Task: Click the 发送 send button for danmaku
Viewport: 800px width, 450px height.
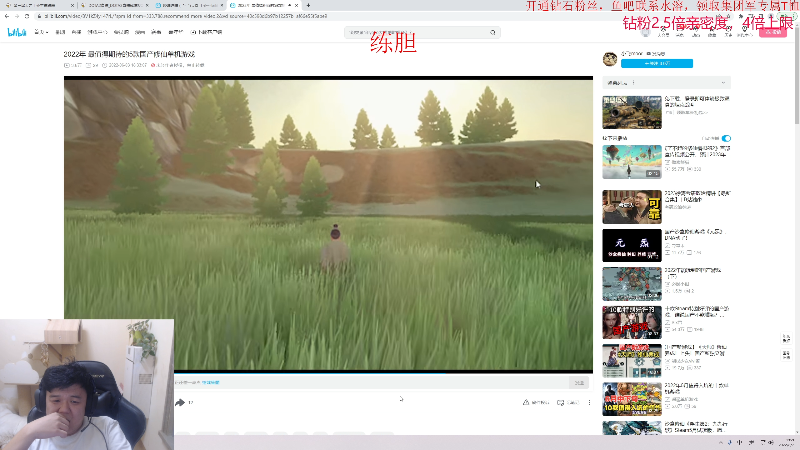Action: [579, 383]
